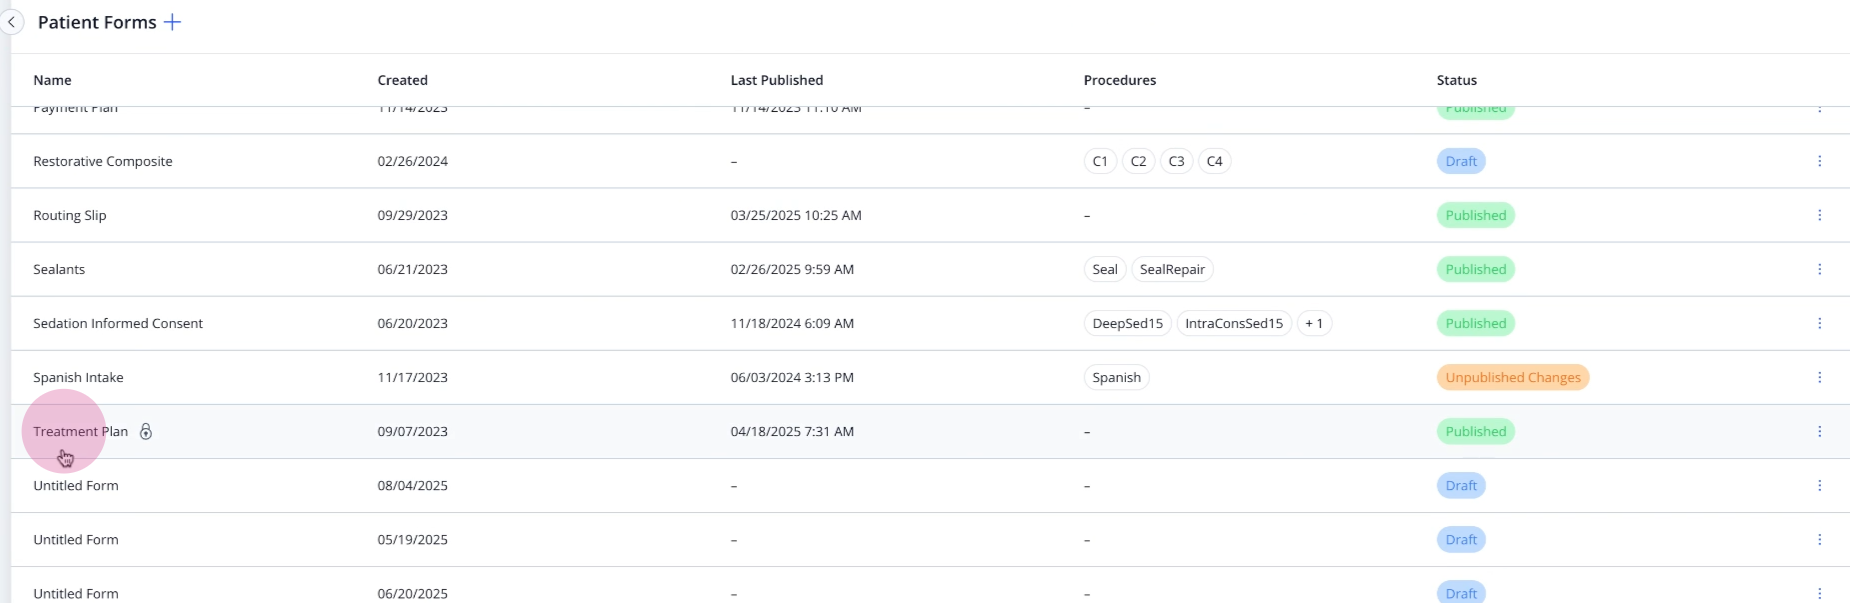1850x603 pixels.
Task: Open the Restorative Composite form
Action: pos(103,161)
